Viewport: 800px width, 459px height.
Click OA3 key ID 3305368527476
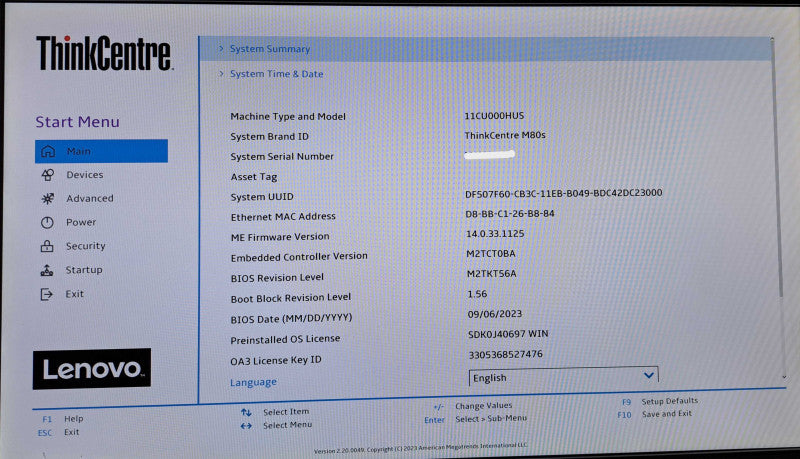point(506,354)
